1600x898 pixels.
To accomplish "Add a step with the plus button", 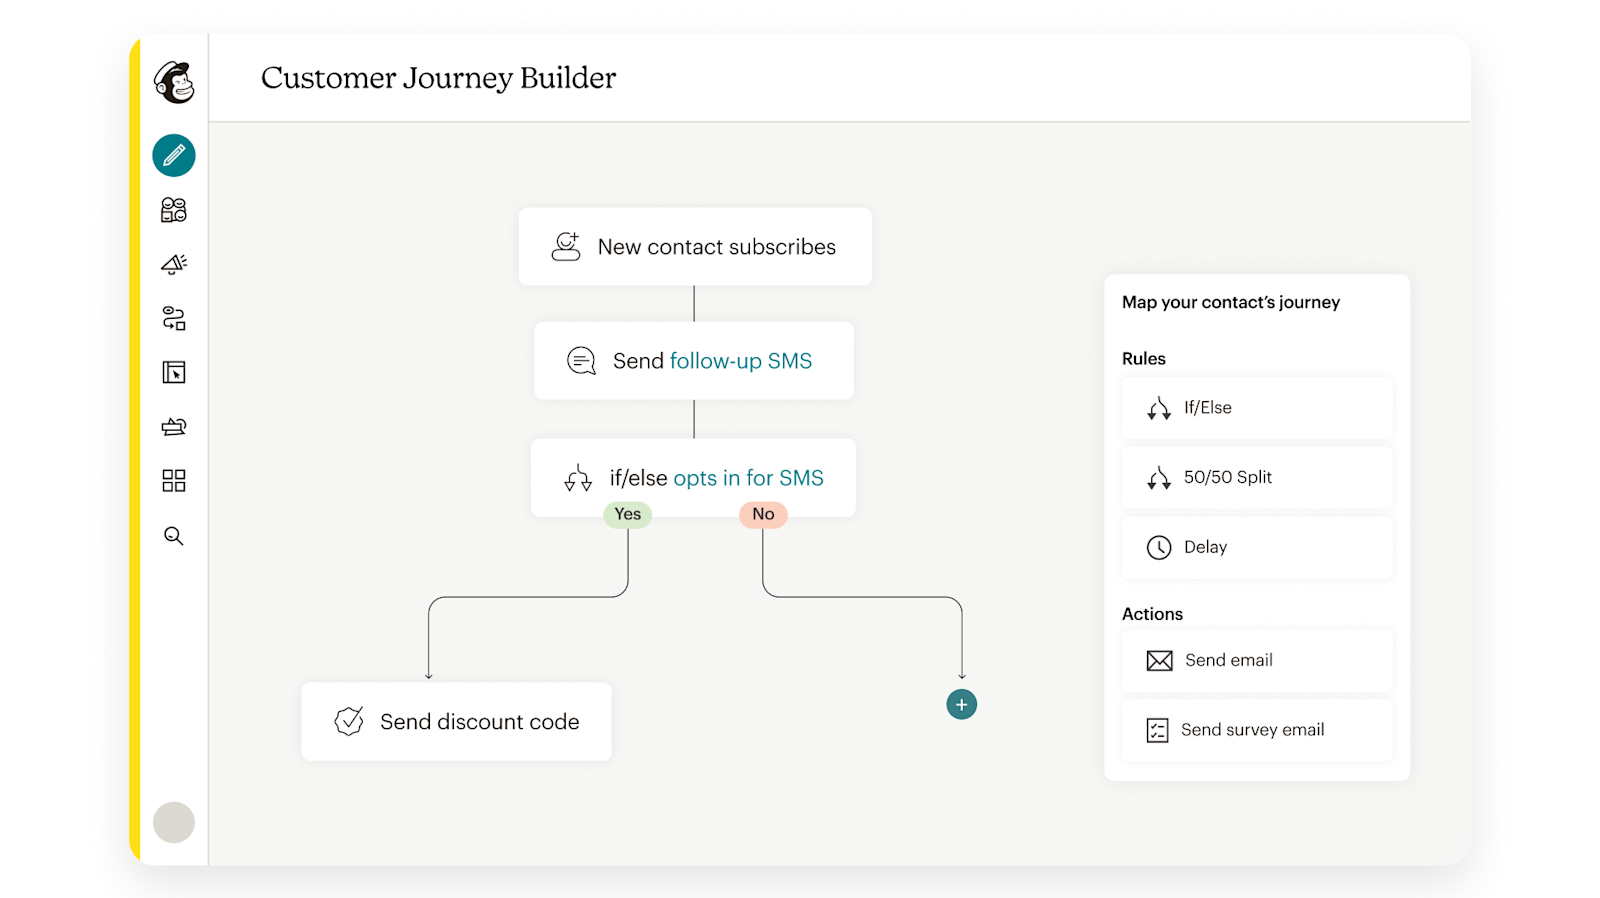I will (x=962, y=705).
